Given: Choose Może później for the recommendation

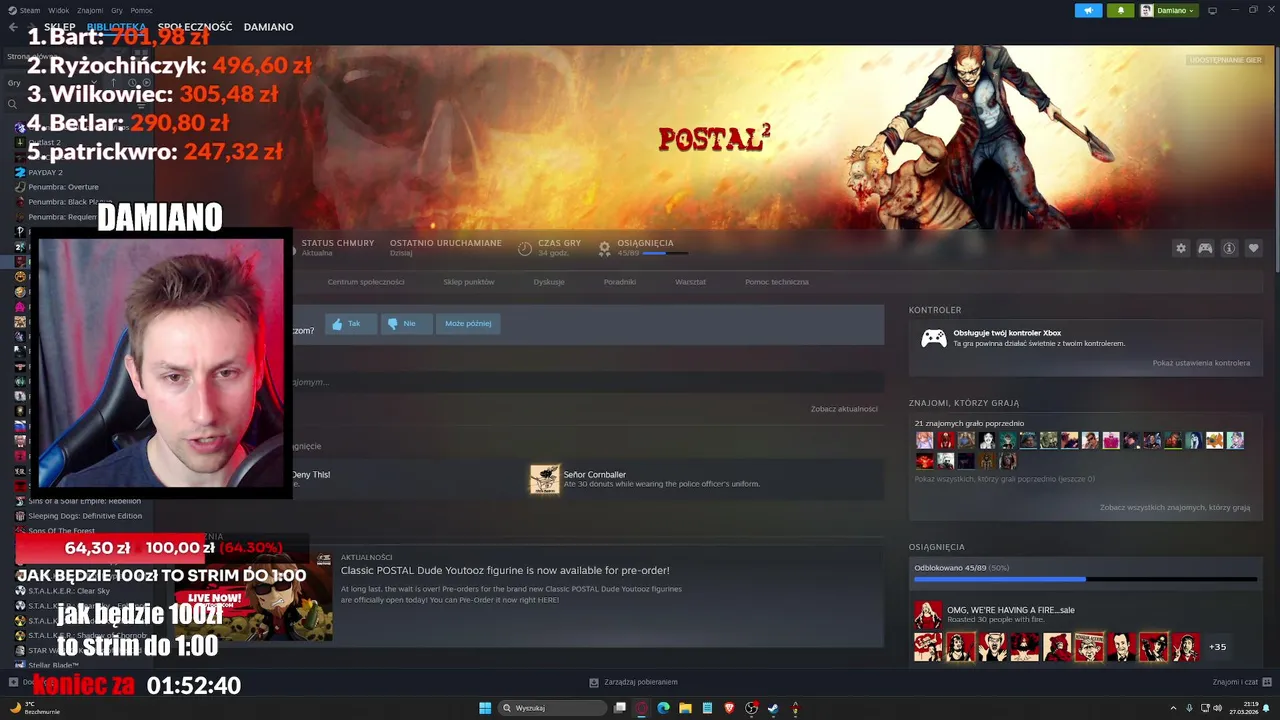Looking at the screenshot, I should click(x=468, y=324).
